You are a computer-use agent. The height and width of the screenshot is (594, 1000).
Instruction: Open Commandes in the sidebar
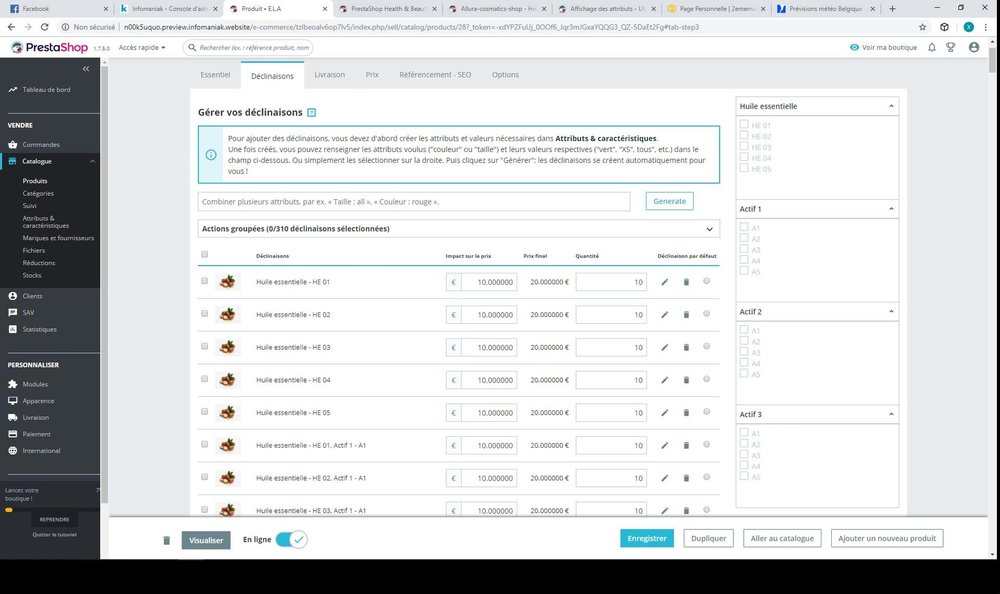point(41,145)
